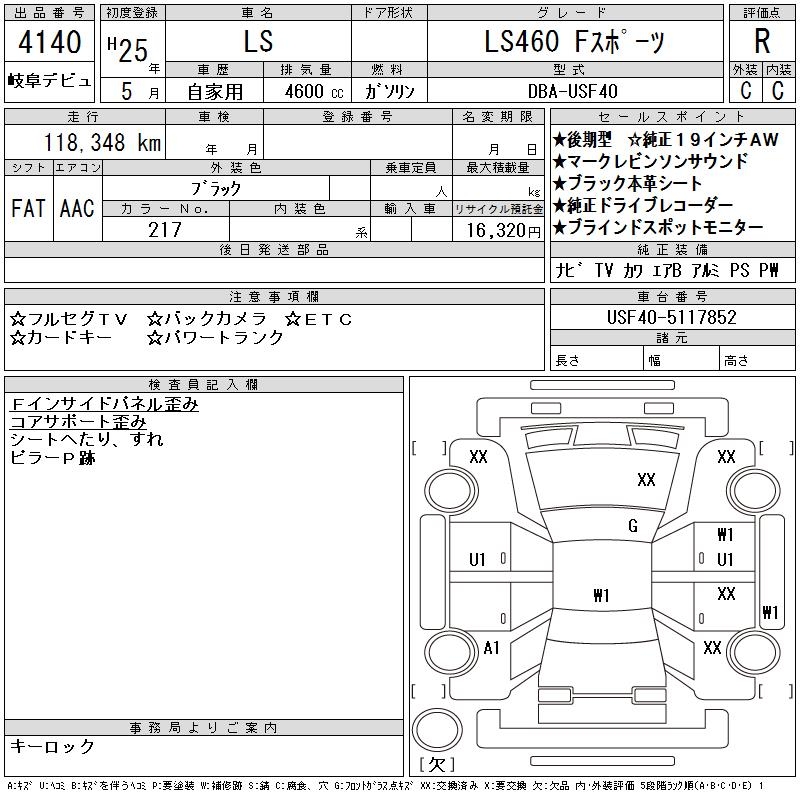Select the 純正ドライブレコーダー line
This screenshot has width=800, height=800.
click(643, 205)
